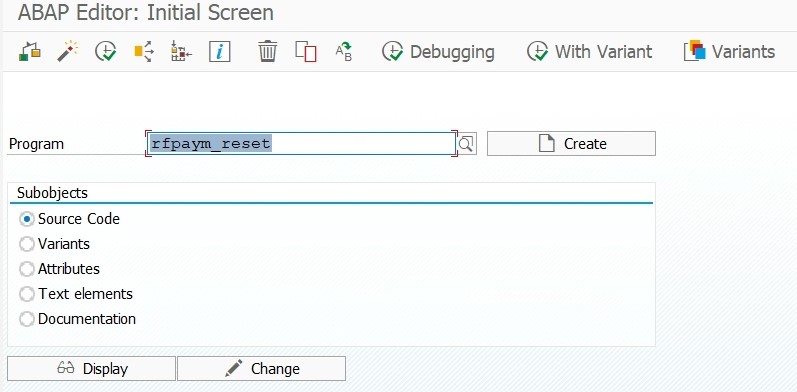Select the Variants subobject radio button
The width and height of the screenshot is (797, 392).
[x=26, y=244]
